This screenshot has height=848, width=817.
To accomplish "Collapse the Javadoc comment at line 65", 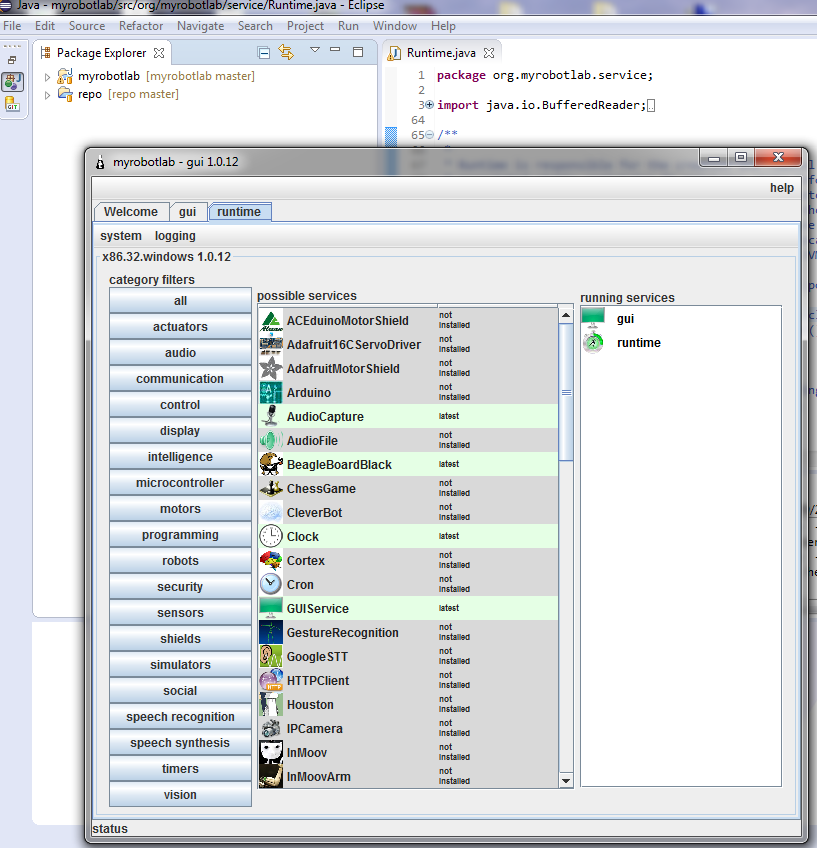I will [x=429, y=135].
